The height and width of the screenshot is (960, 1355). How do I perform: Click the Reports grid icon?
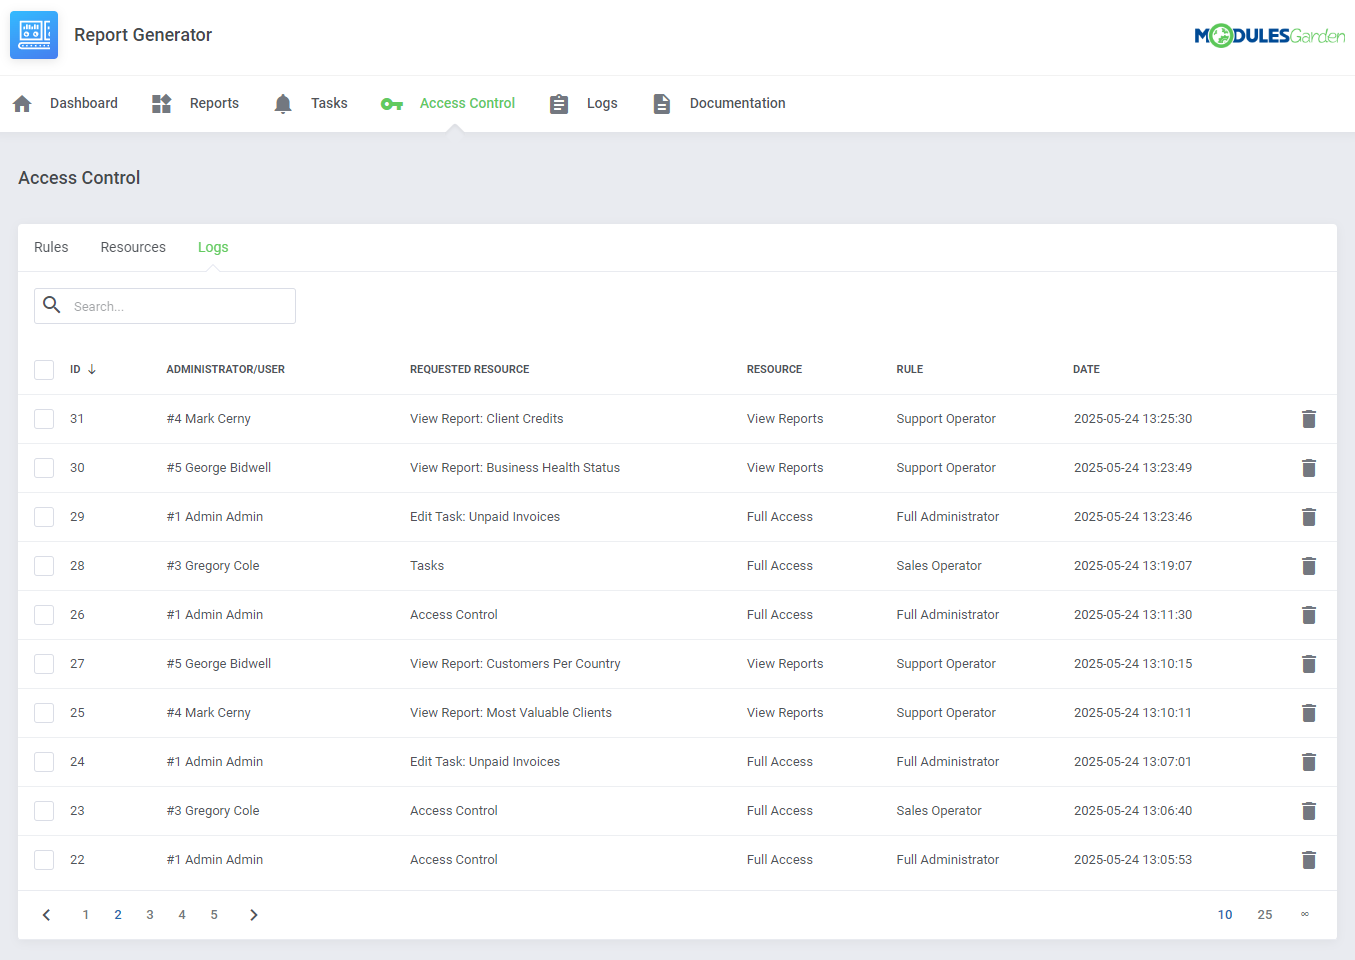161,104
